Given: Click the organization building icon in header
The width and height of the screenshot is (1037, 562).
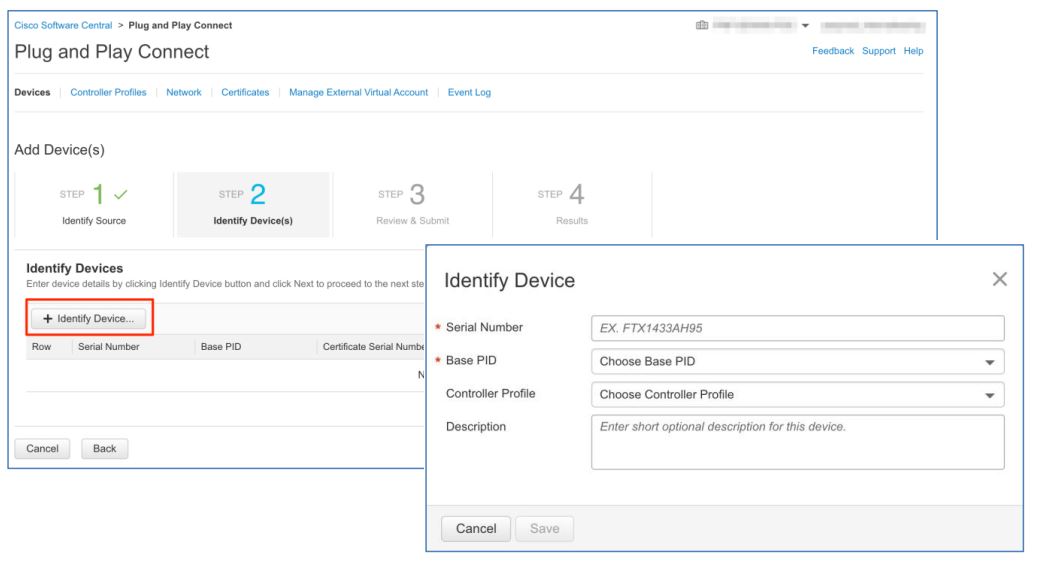Looking at the screenshot, I should tap(701, 25).
